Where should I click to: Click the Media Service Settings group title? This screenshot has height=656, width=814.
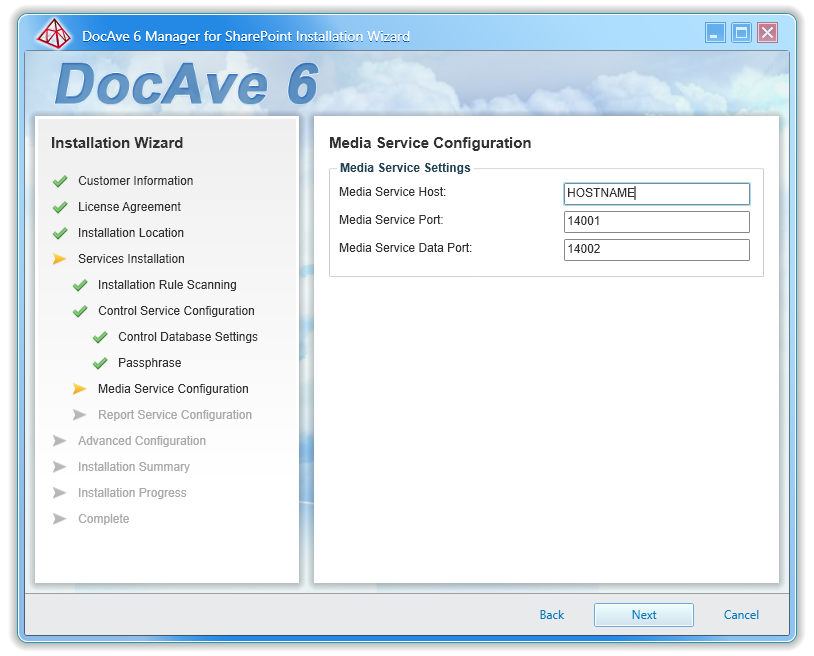pyautogui.click(x=405, y=168)
